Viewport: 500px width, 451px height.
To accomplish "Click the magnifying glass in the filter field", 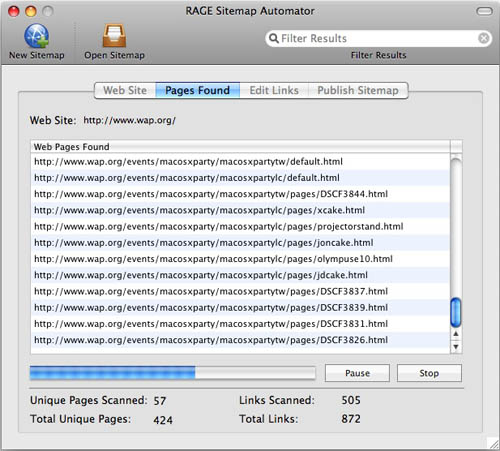I will (273, 38).
